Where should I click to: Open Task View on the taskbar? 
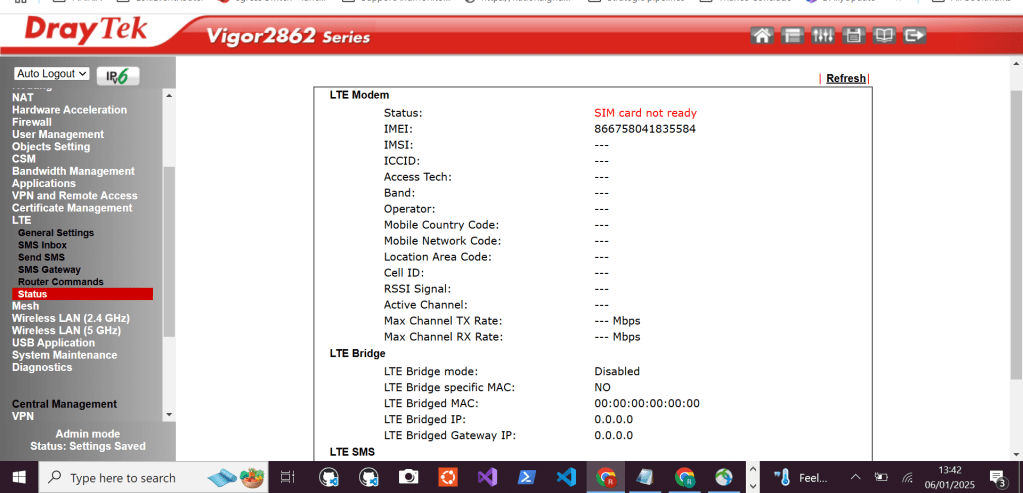tap(288, 477)
